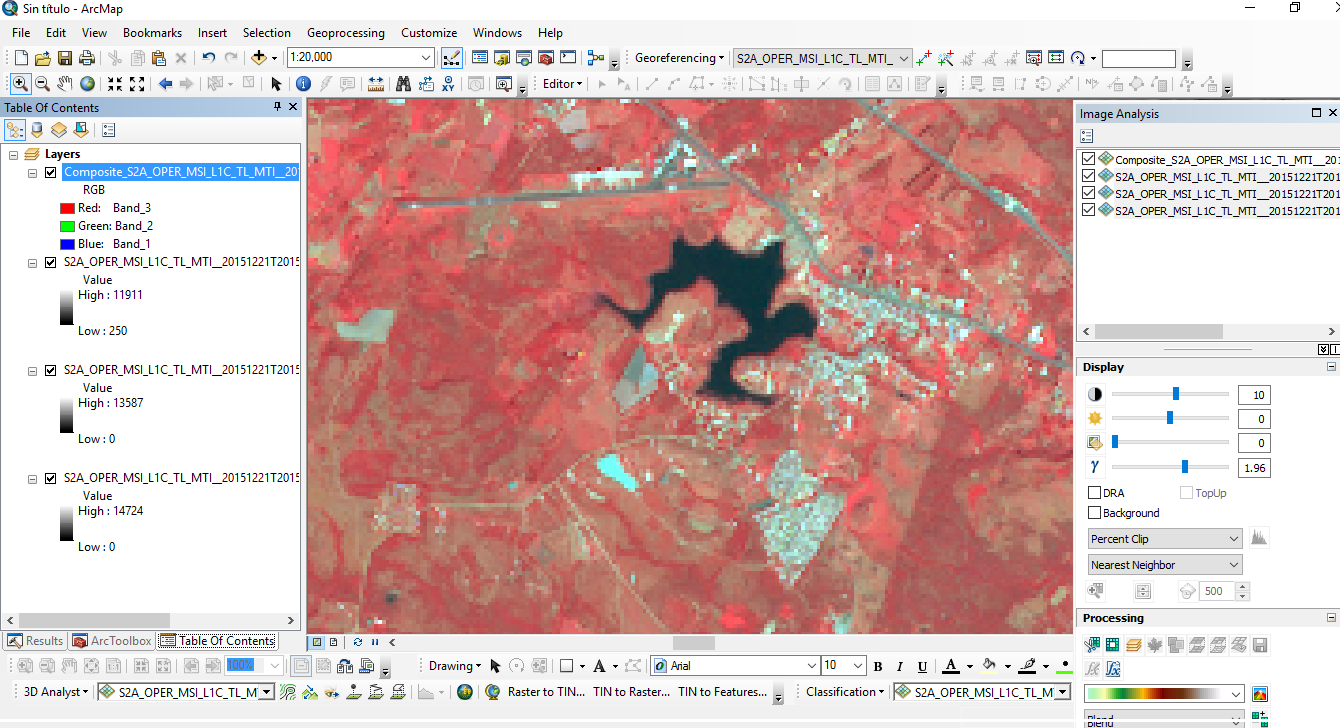Viewport: 1340px width, 728px height.
Task: Switch to the ArcToolbox tab
Action: (111, 640)
